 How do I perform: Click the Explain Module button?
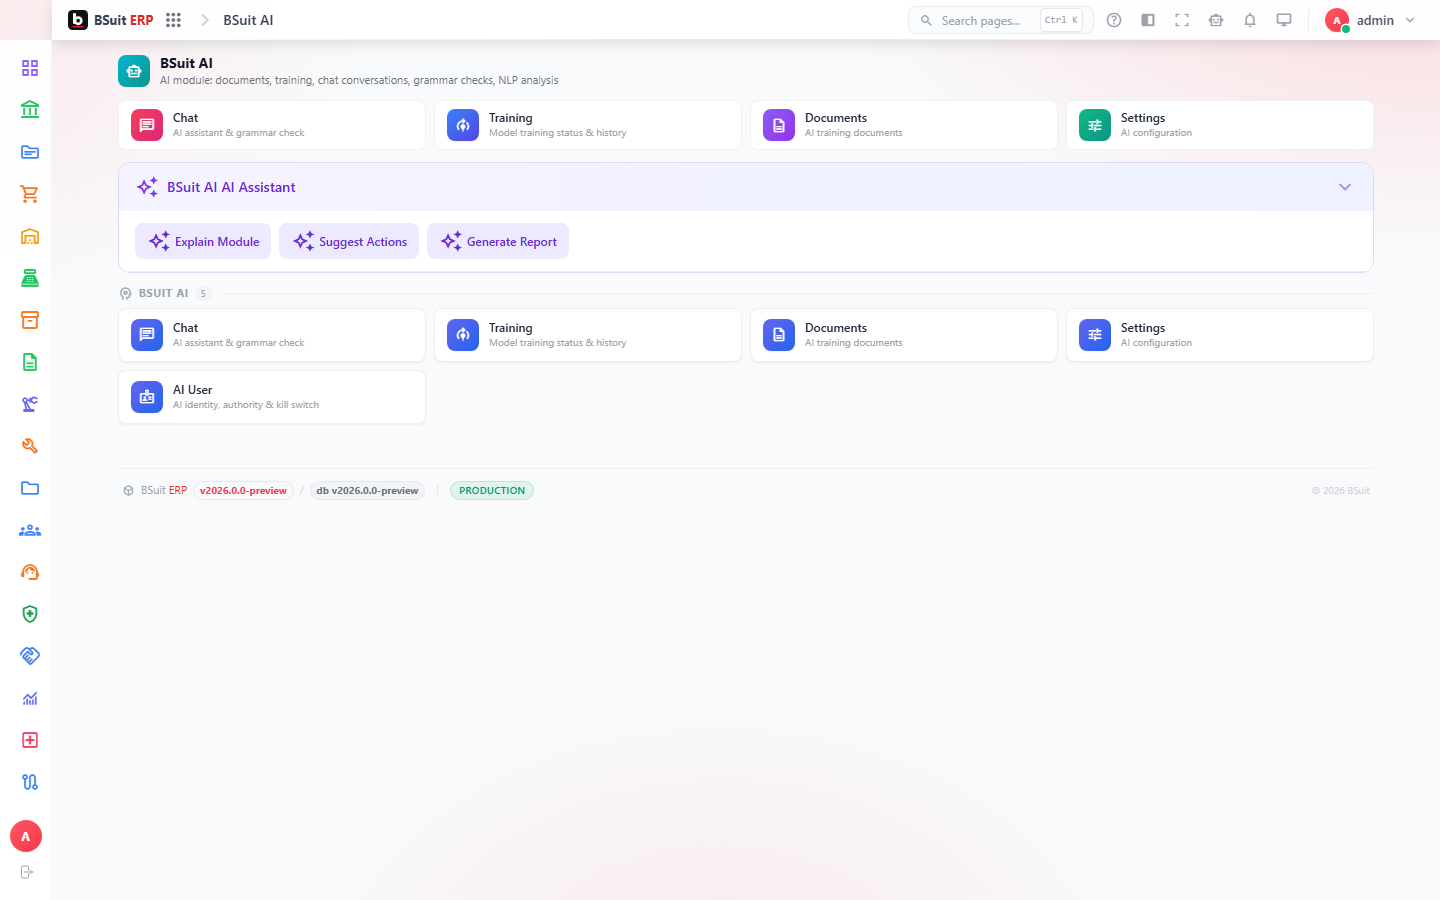click(203, 241)
